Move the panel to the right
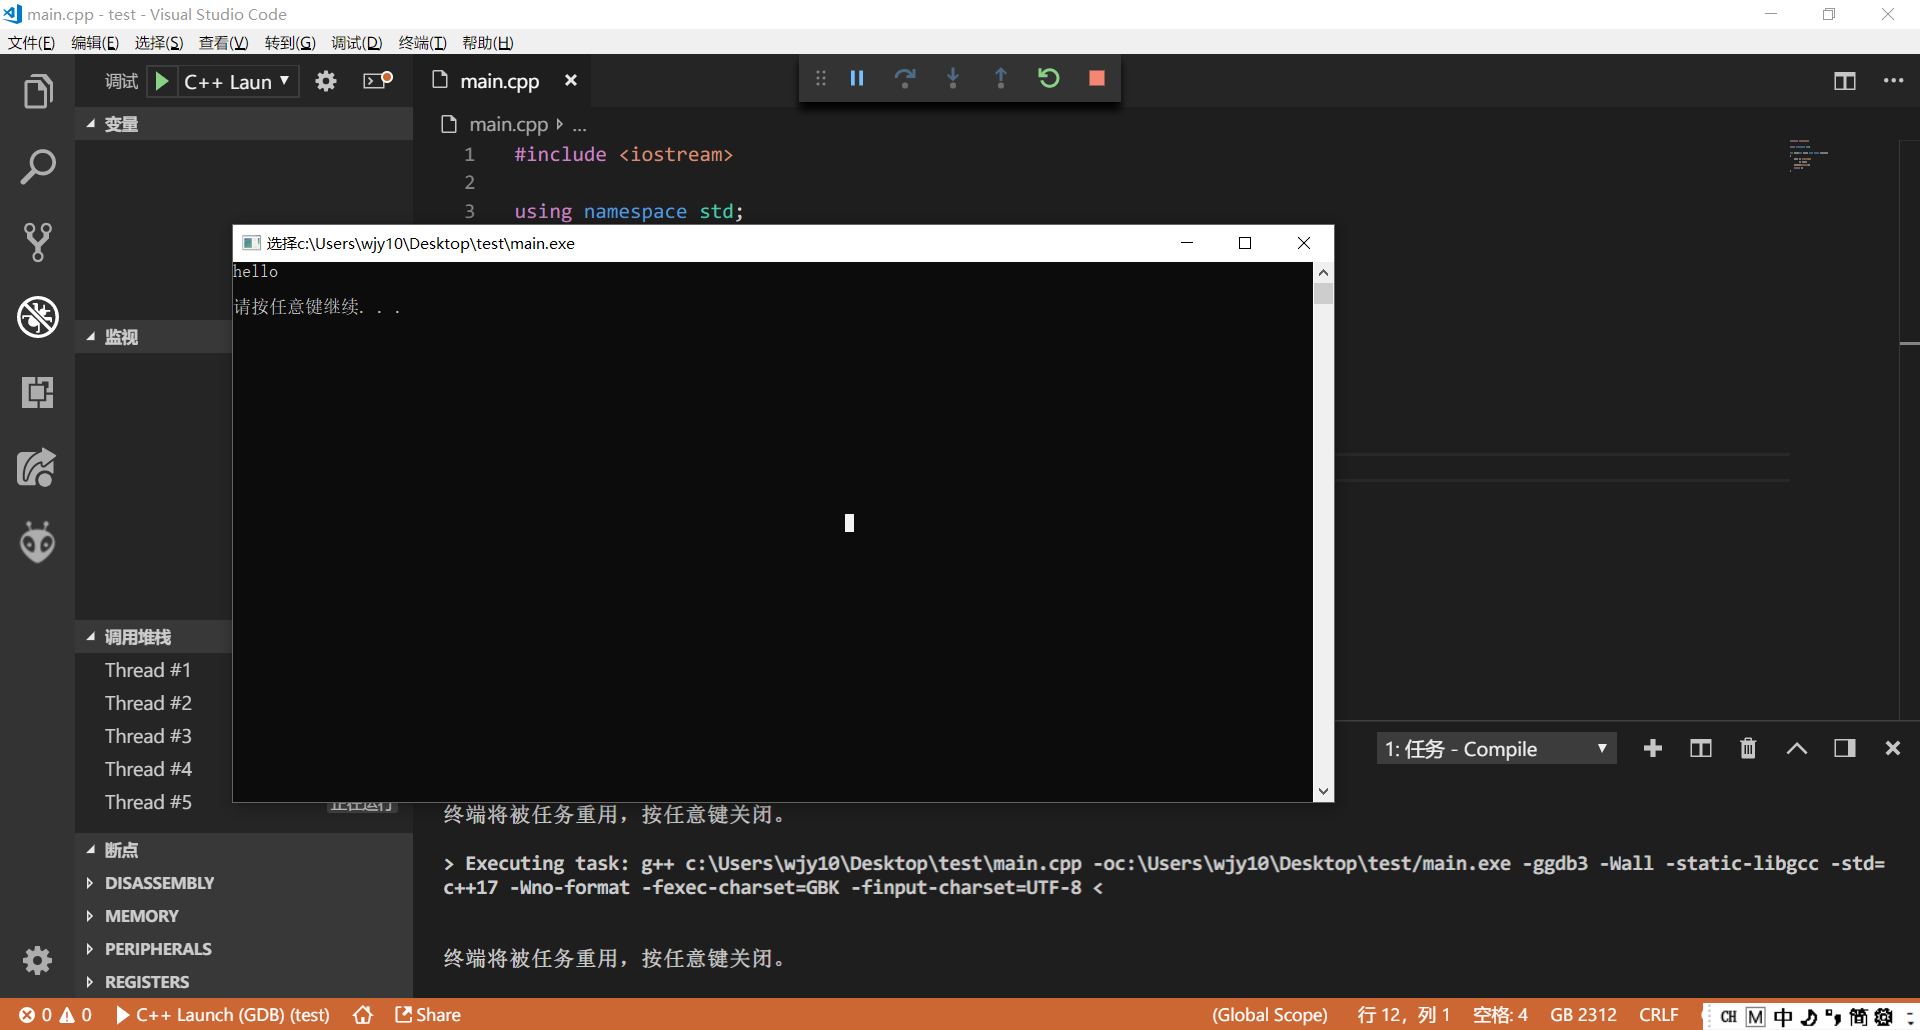 click(1845, 749)
